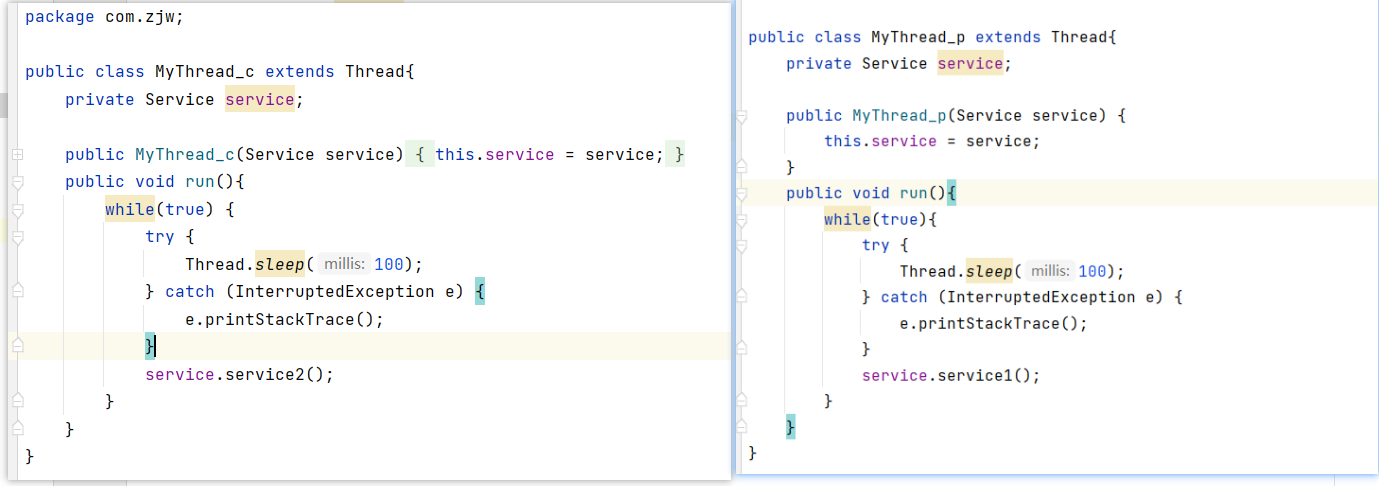Collapse the while(true) block fold in MyThread_c
This screenshot has width=1379, height=486.
pos(17,210)
